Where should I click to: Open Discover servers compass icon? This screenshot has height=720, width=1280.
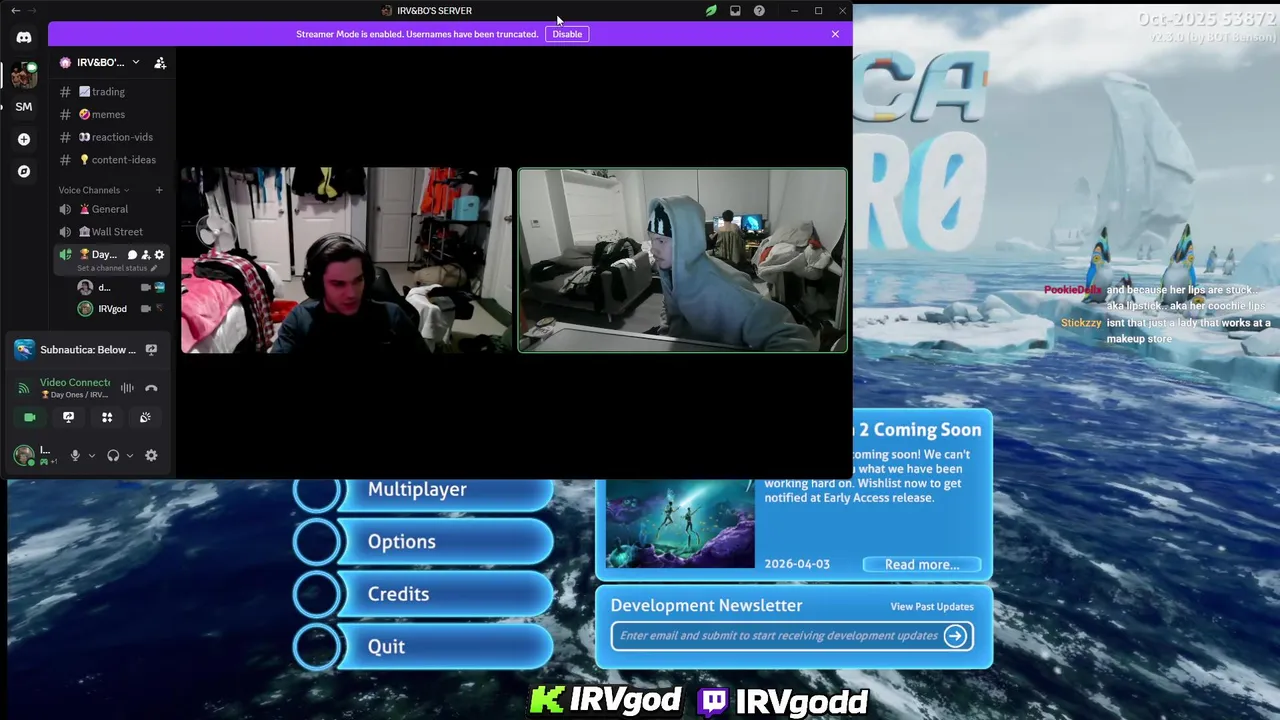pyautogui.click(x=24, y=171)
